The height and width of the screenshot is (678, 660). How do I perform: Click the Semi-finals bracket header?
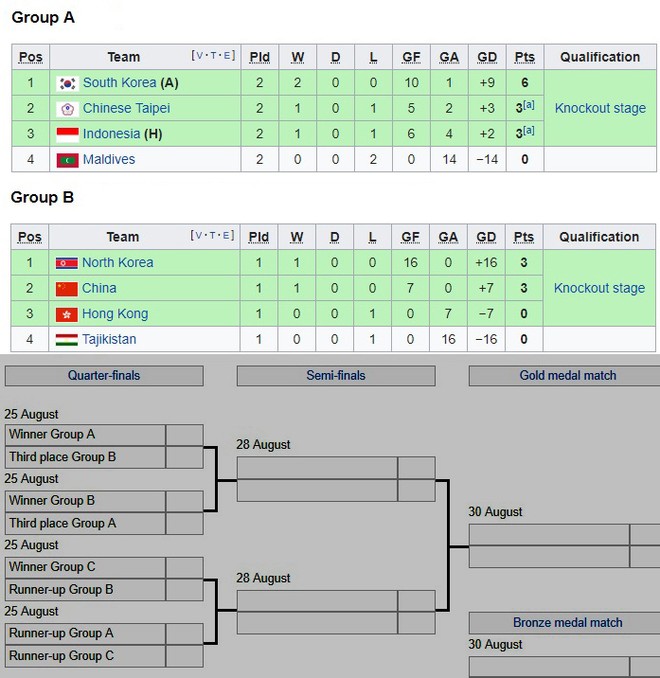pos(336,375)
